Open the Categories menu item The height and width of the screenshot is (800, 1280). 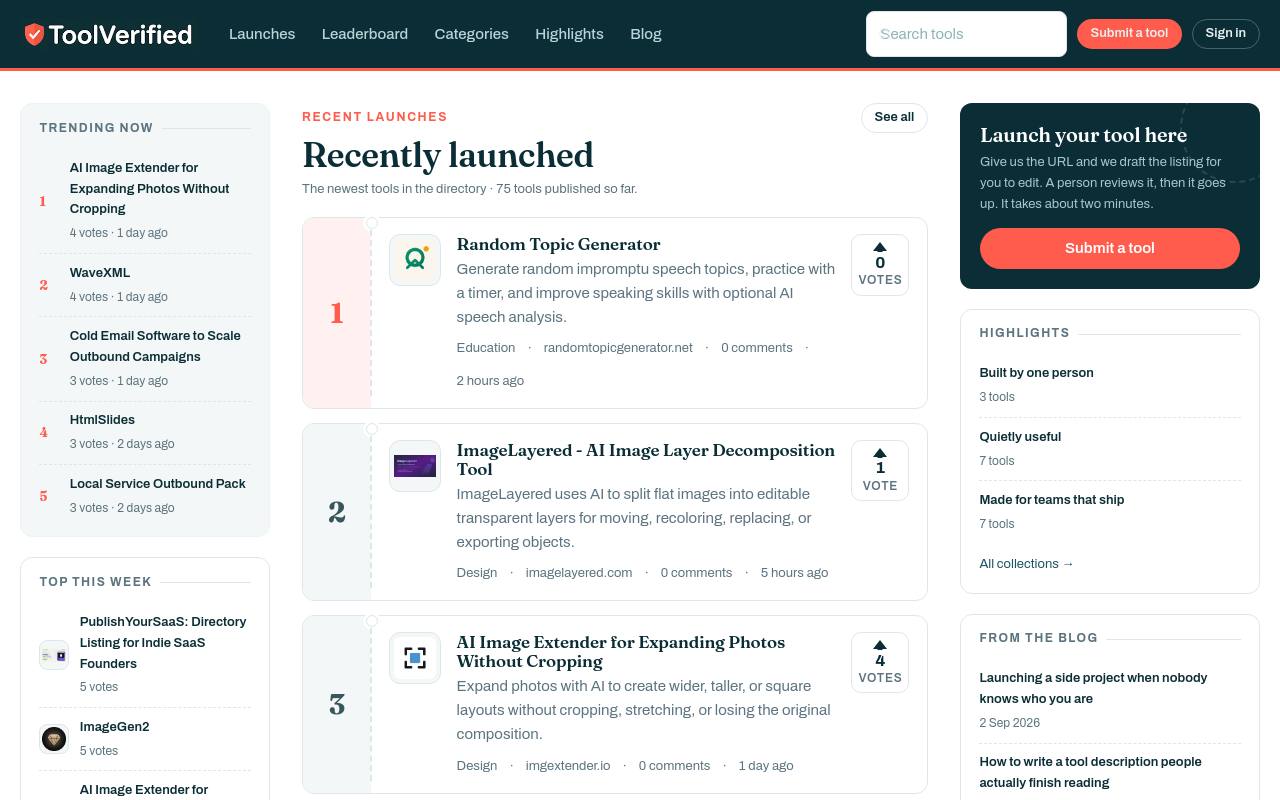pyautogui.click(x=472, y=34)
